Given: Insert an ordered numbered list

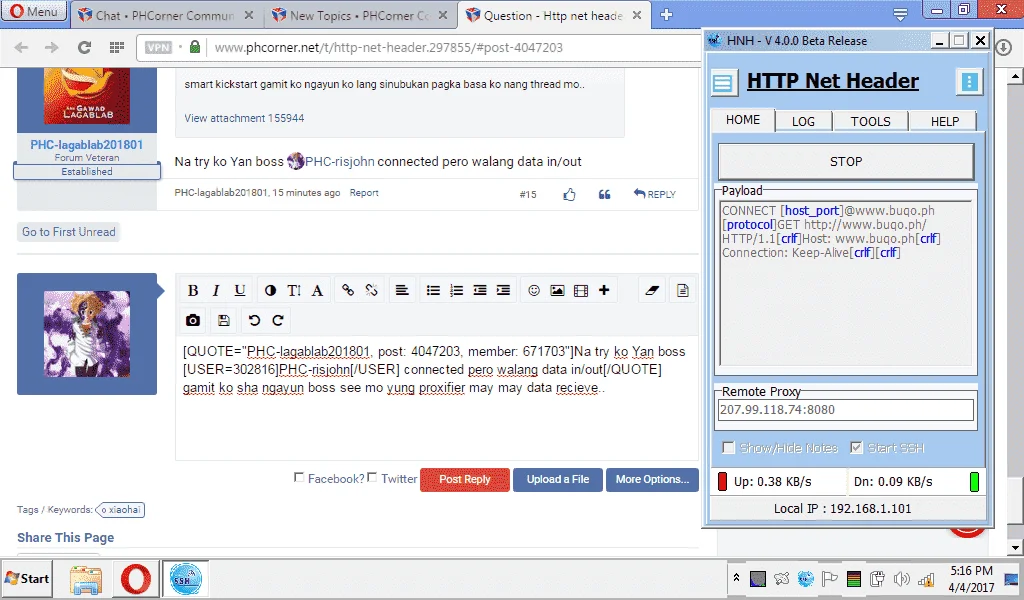Looking at the screenshot, I should (x=456, y=291).
